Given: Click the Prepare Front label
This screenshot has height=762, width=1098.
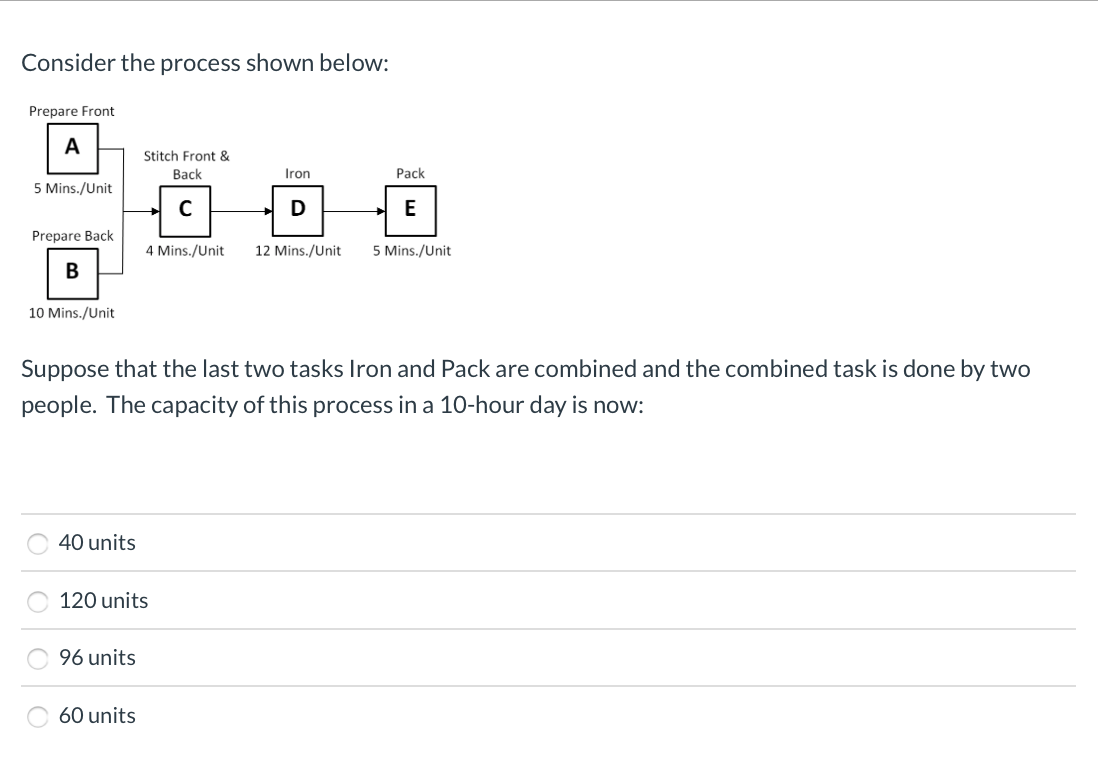Looking at the screenshot, I should (72, 111).
